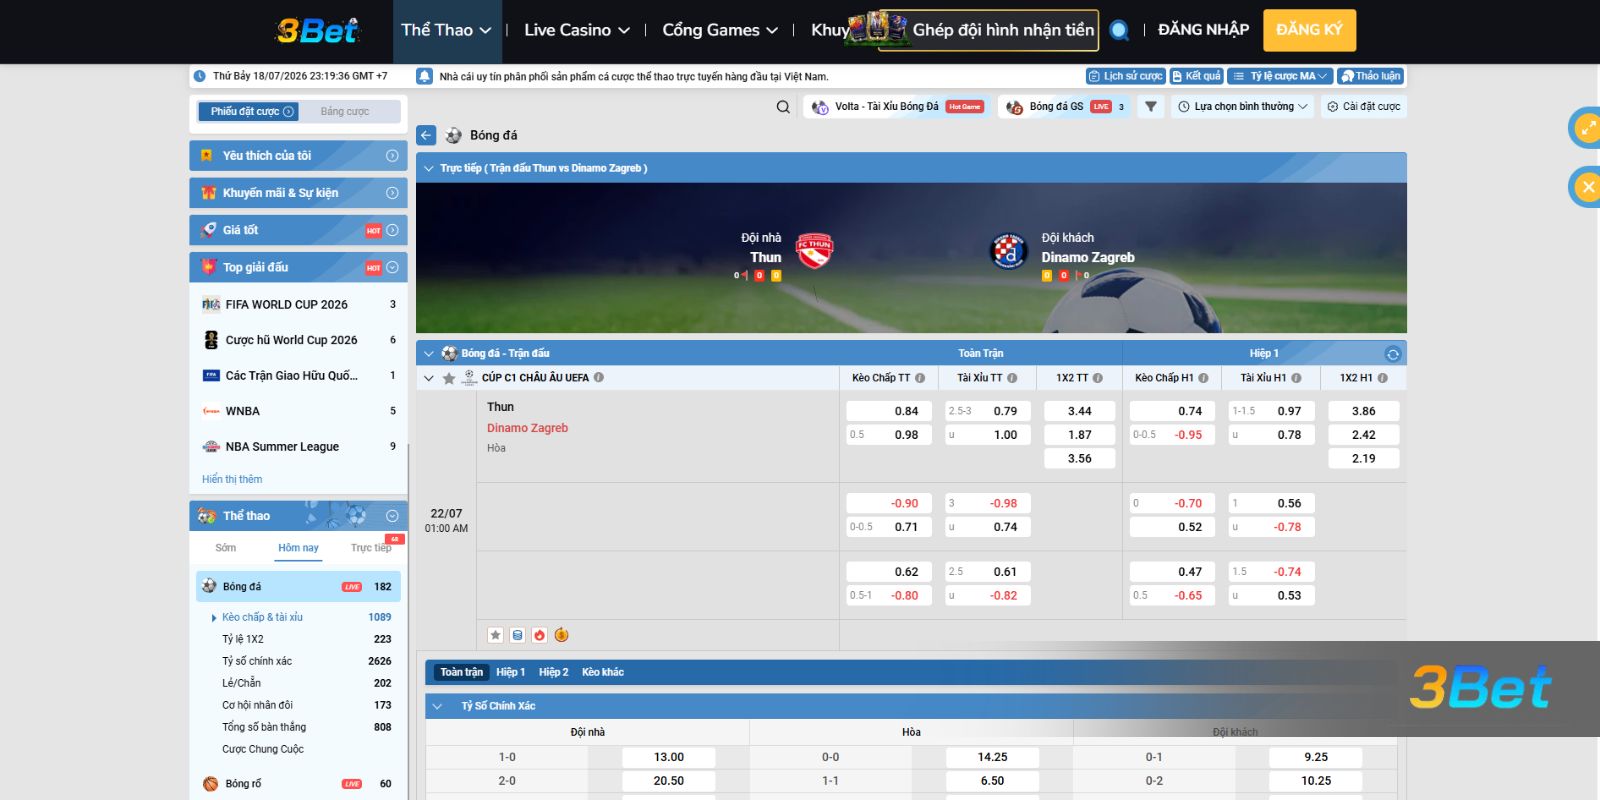Click the orange coin icon under the match
This screenshot has width=1600, height=800.
[561, 635]
